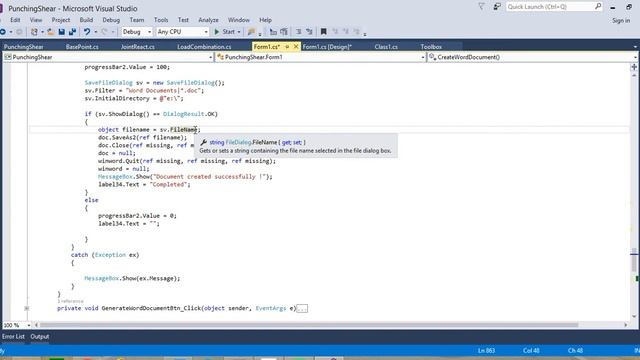Click the Sign in link

(621, 20)
